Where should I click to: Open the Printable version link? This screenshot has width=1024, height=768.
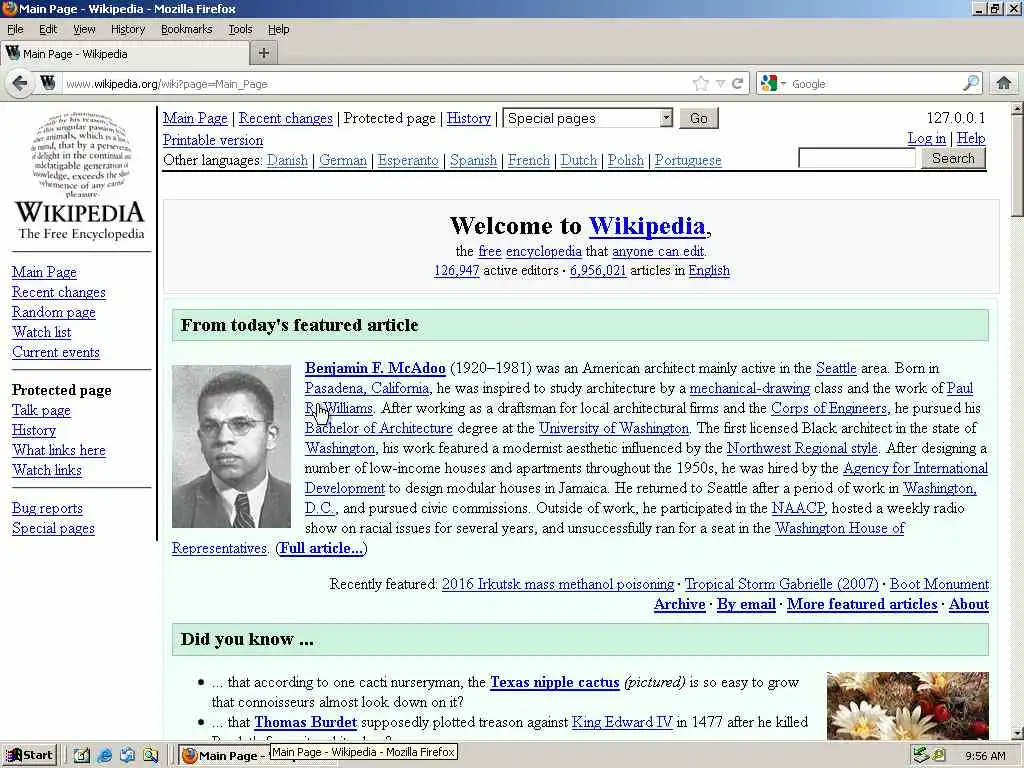coord(213,140)
